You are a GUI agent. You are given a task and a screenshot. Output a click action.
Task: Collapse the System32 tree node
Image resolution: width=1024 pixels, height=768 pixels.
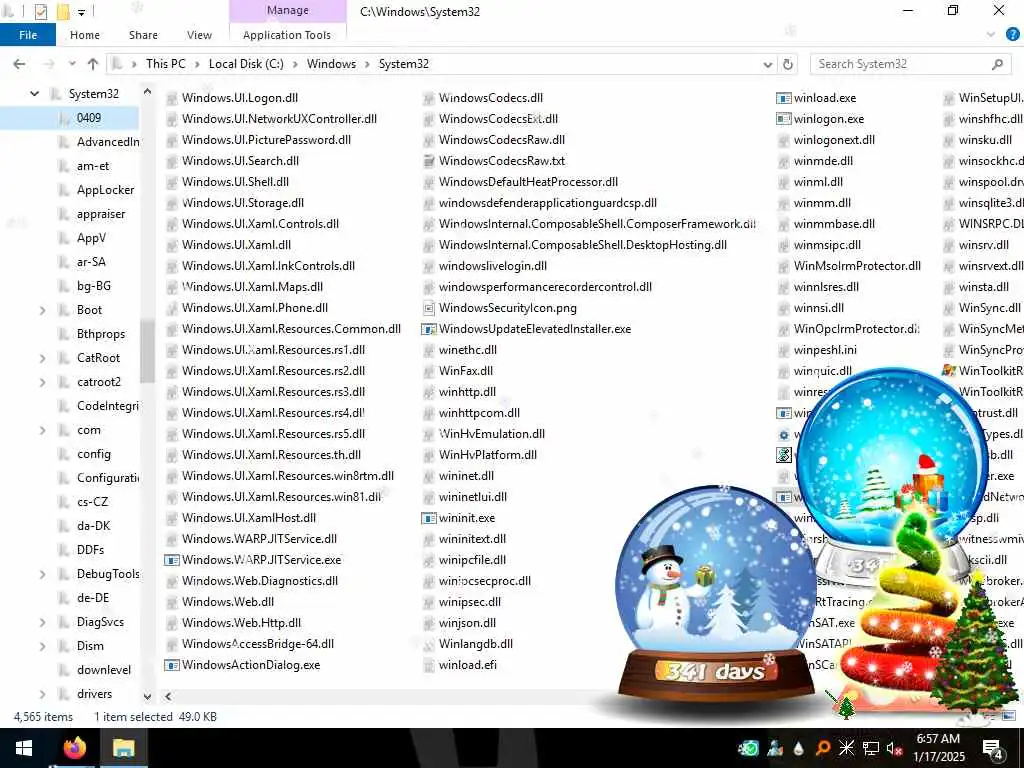coord(34,94)
